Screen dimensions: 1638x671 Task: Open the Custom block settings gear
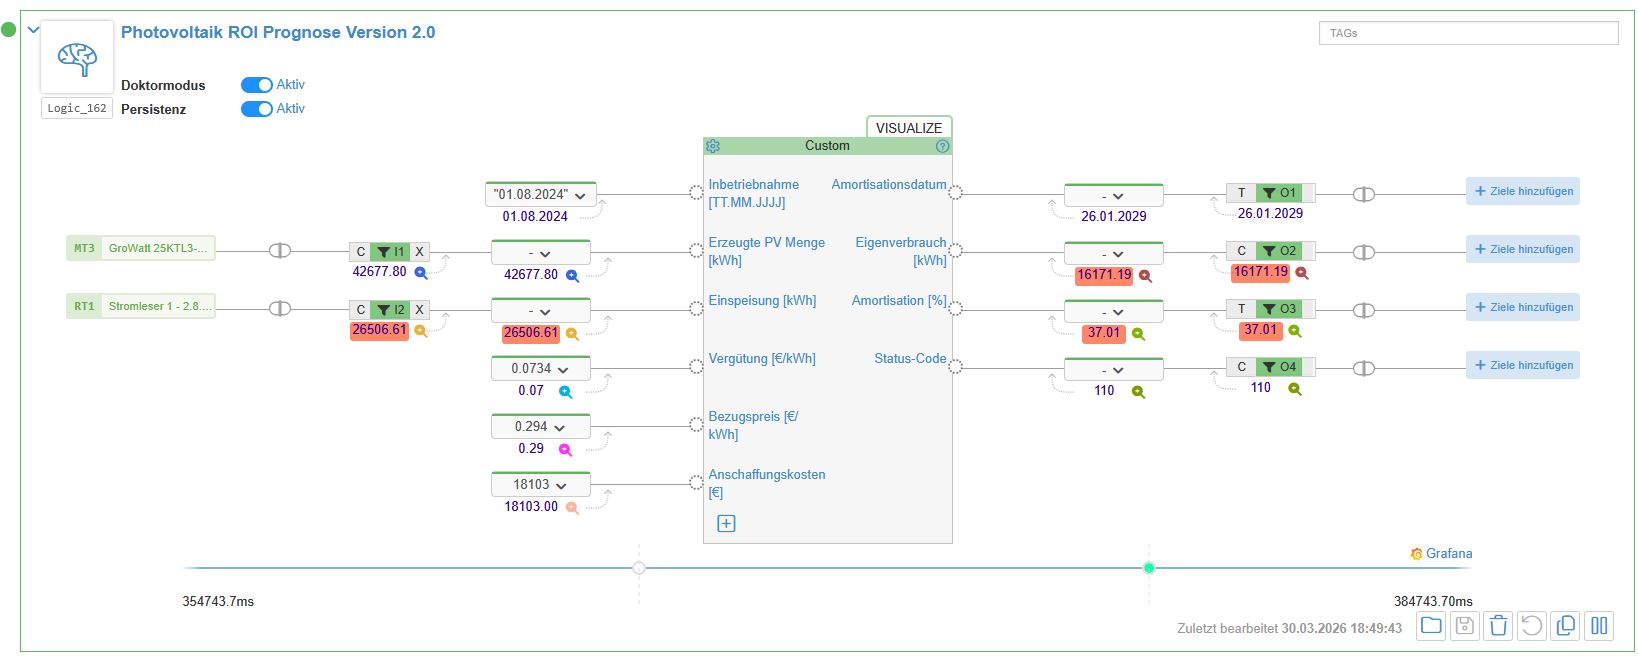coord(713,146)
